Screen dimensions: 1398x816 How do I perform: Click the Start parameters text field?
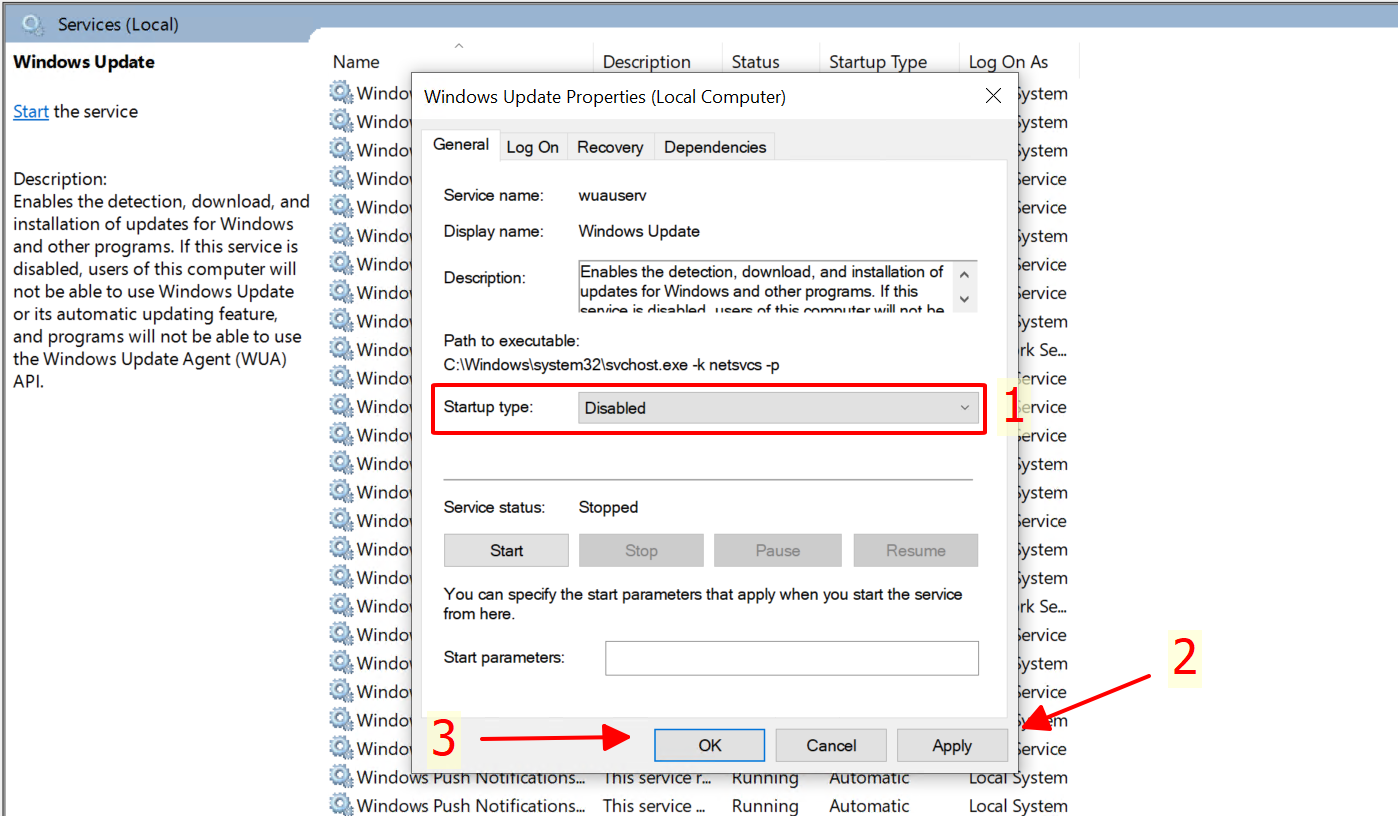791,658
